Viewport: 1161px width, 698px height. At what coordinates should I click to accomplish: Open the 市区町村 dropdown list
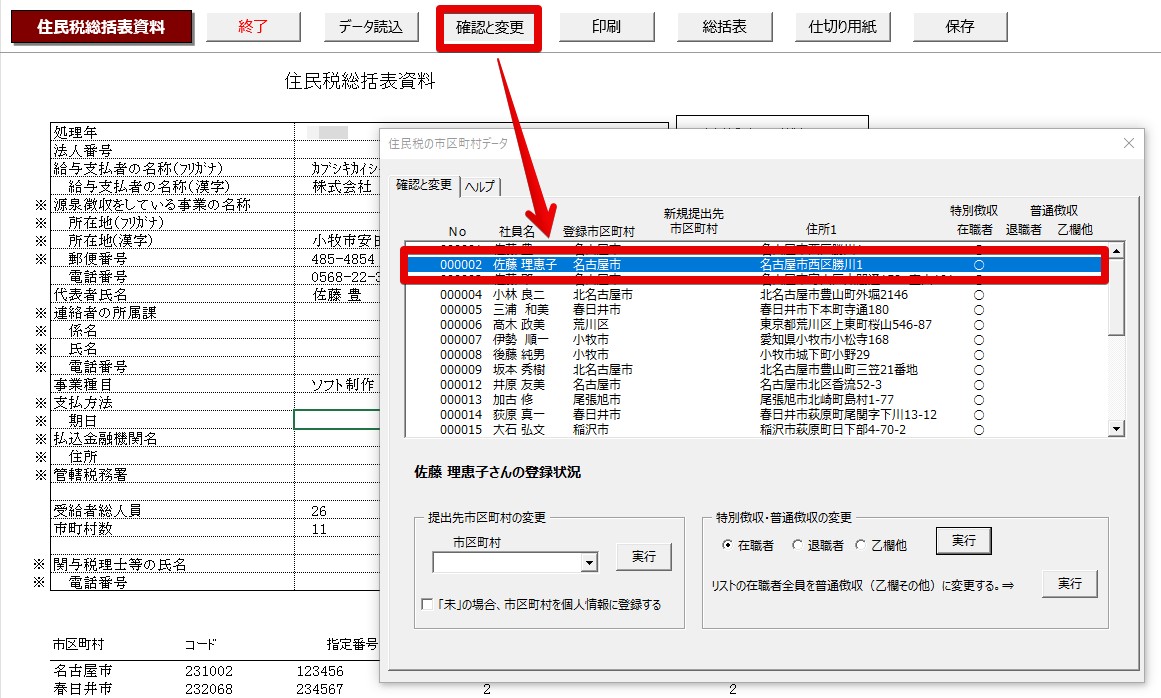(589, 563)
